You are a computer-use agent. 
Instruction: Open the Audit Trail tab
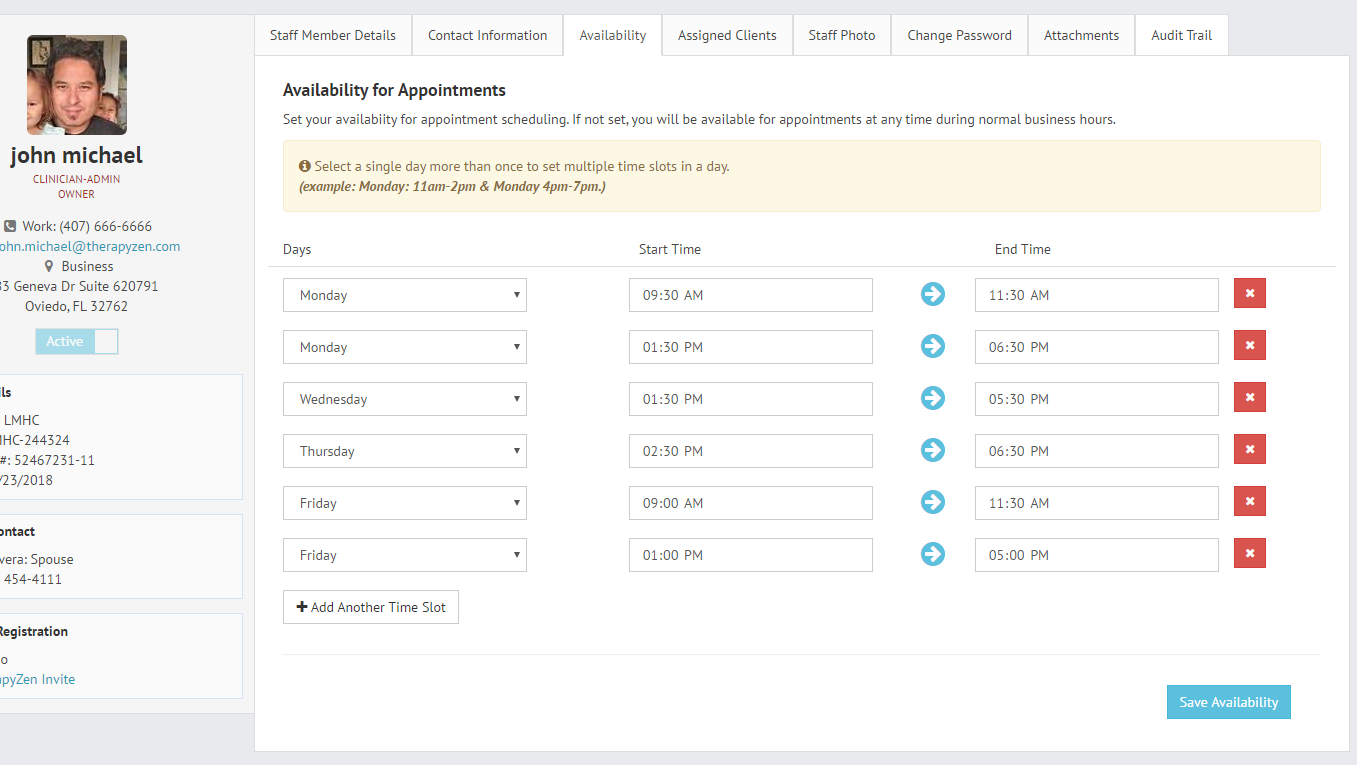click(x=1182, y=35)
